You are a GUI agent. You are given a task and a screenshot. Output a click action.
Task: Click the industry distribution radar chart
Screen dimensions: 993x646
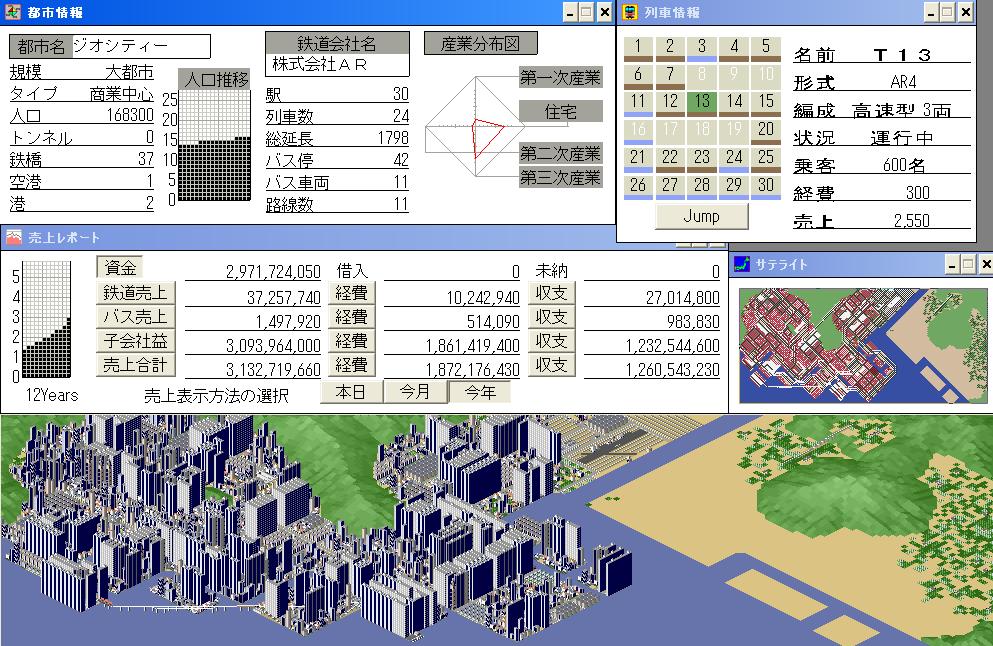[475, 127]
